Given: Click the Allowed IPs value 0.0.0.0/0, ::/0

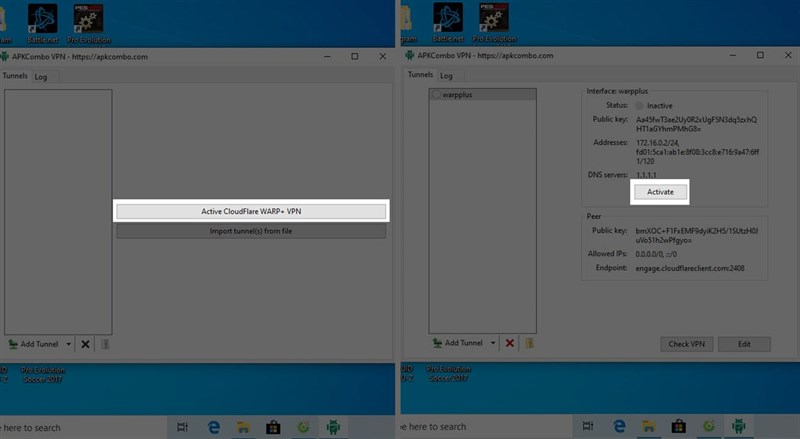Looking at the screenshot, I should pos(656,254).
